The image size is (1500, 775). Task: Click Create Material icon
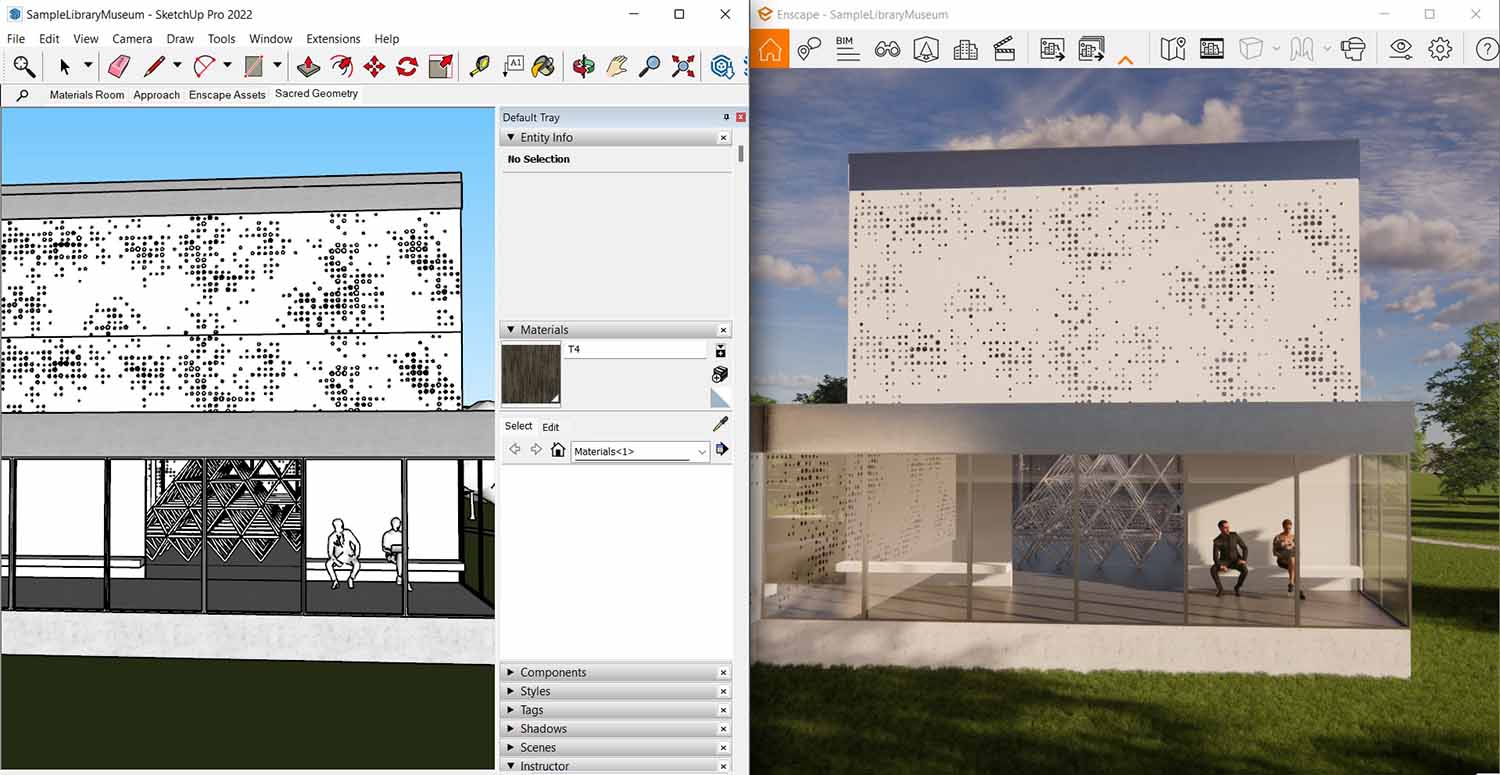tap(720, 374)
